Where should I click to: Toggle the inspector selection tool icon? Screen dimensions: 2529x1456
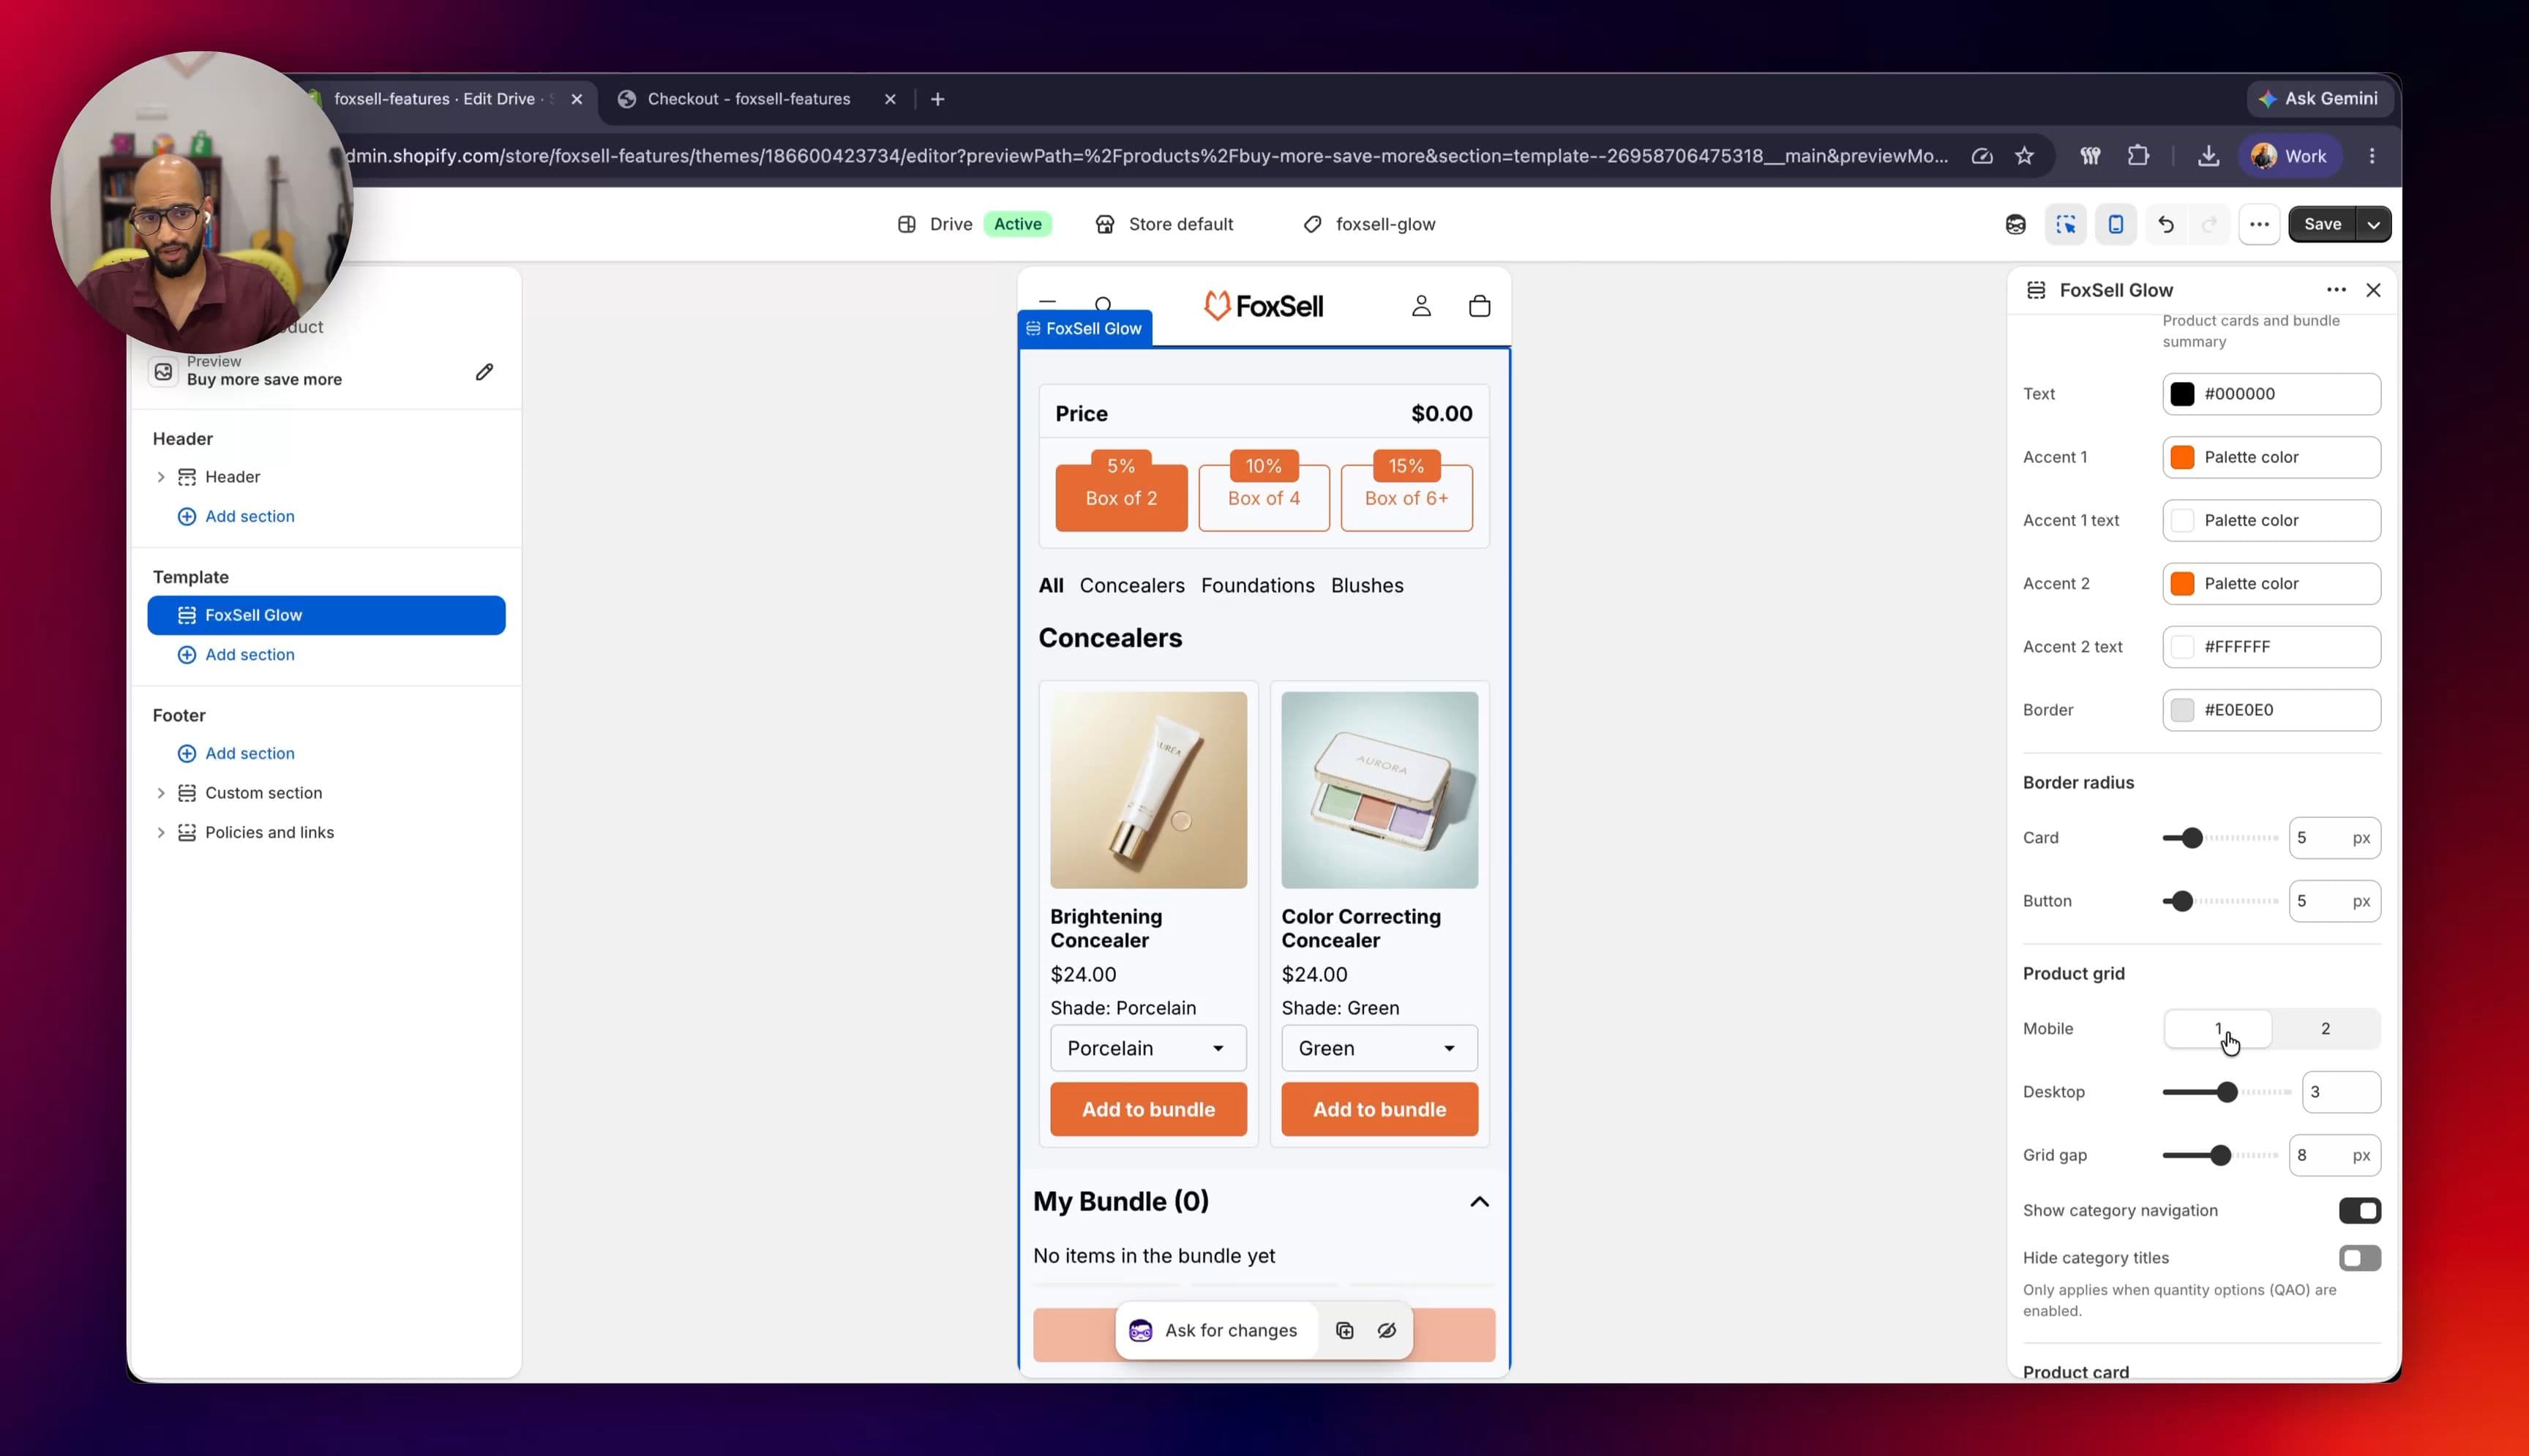tap(2065, 224)
